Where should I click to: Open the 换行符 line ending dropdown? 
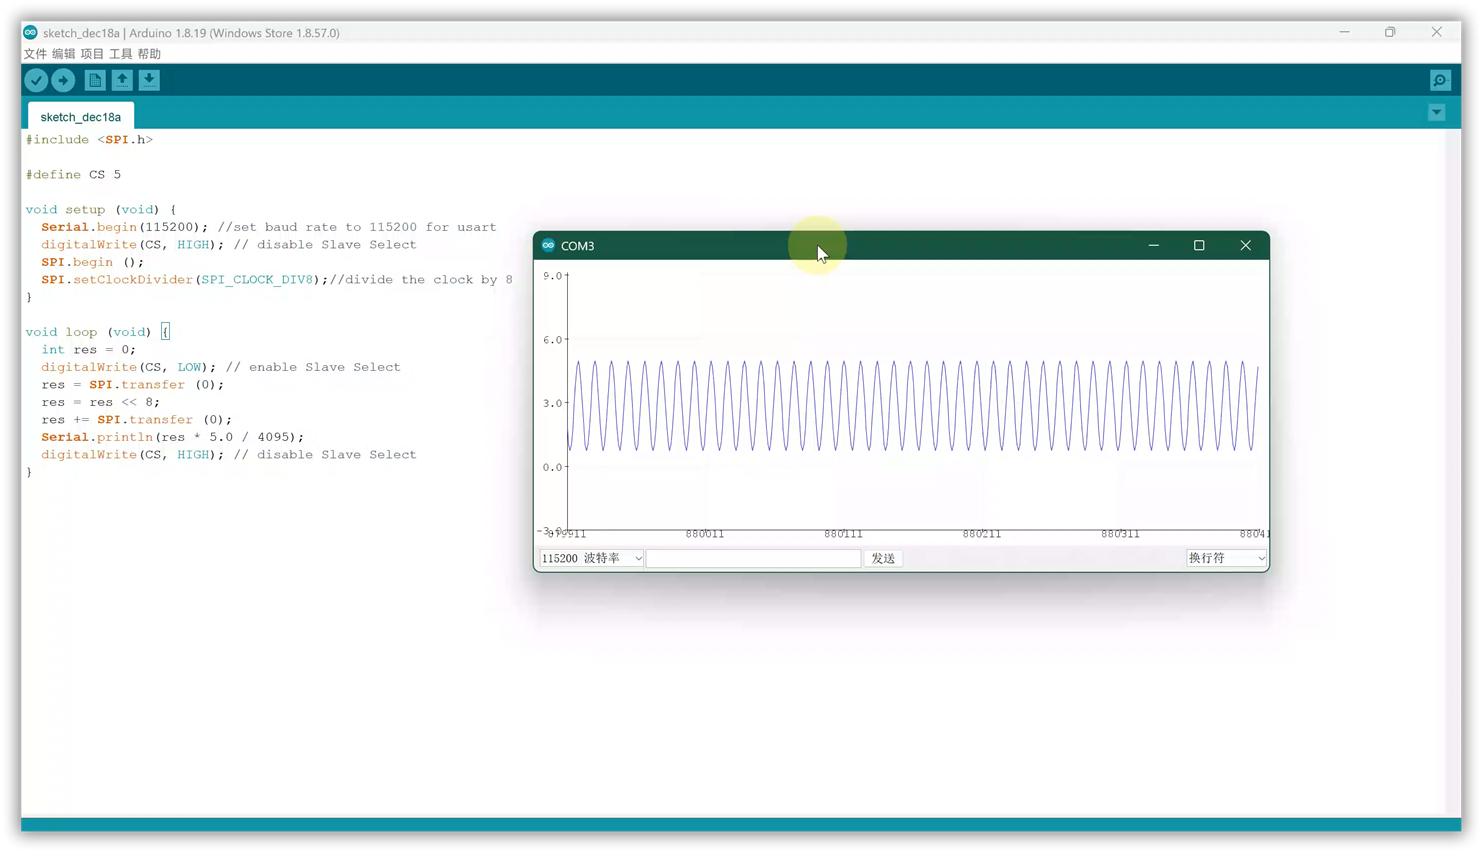click(x=1226, y=558)
